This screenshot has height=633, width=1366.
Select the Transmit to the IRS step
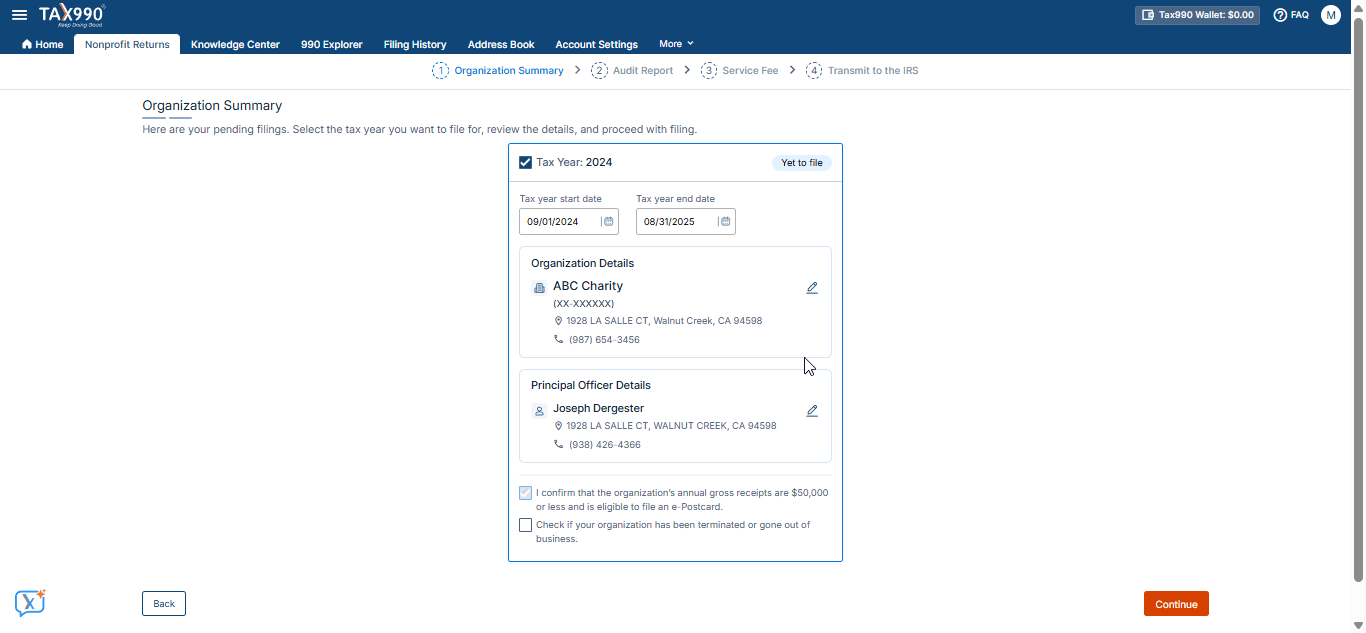[862, 71]
